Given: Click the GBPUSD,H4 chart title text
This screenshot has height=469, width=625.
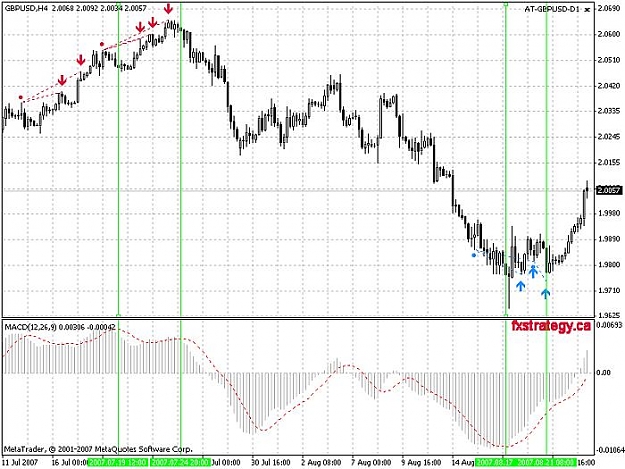Looking at the screenshot, I should [26, 8].
